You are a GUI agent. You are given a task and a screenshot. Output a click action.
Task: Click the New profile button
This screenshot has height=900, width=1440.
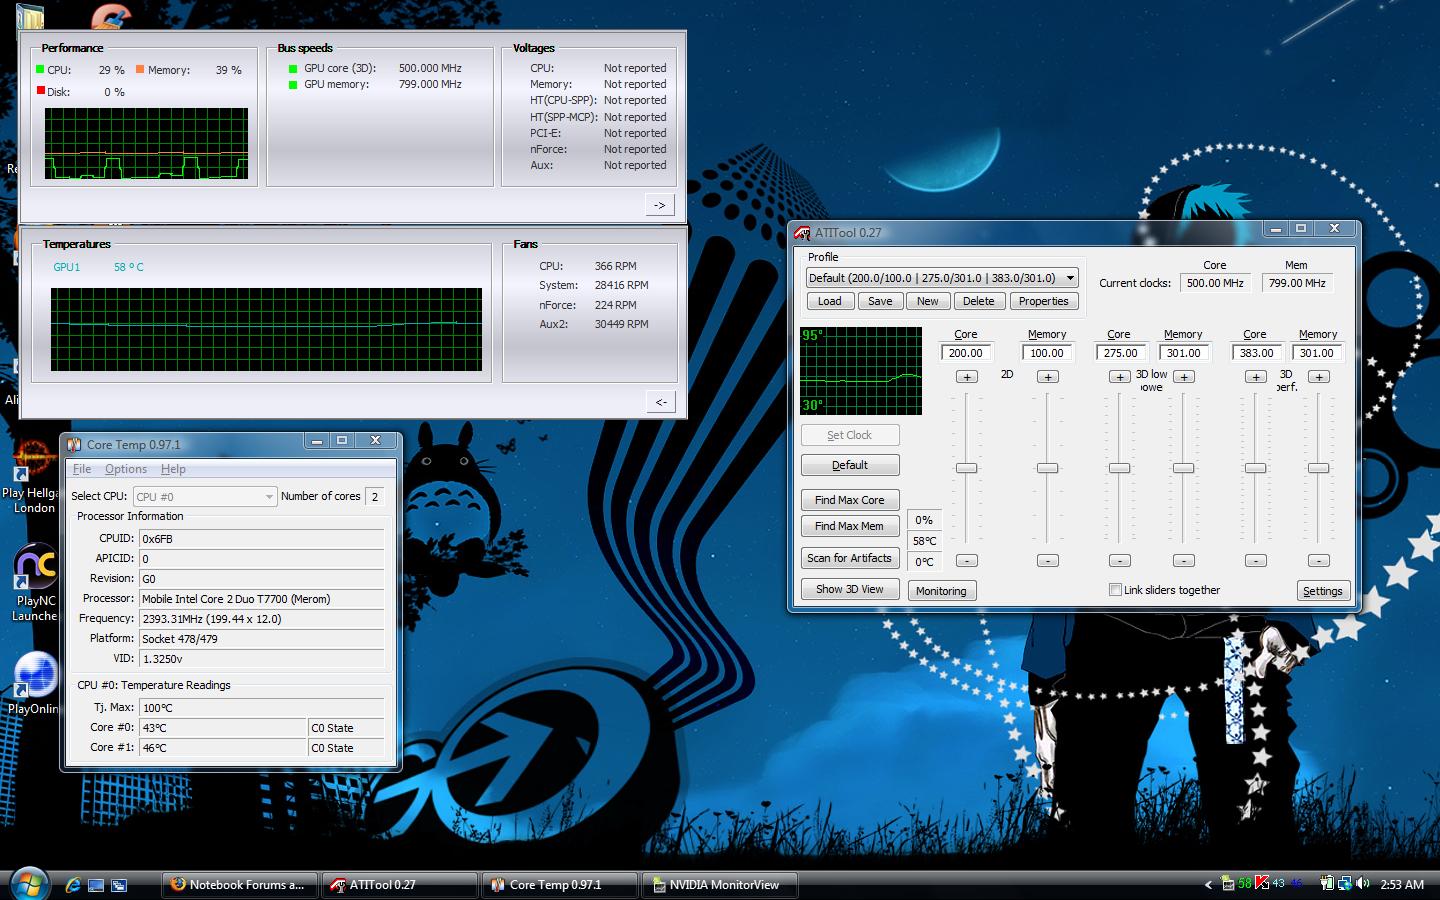pos(928,301)
